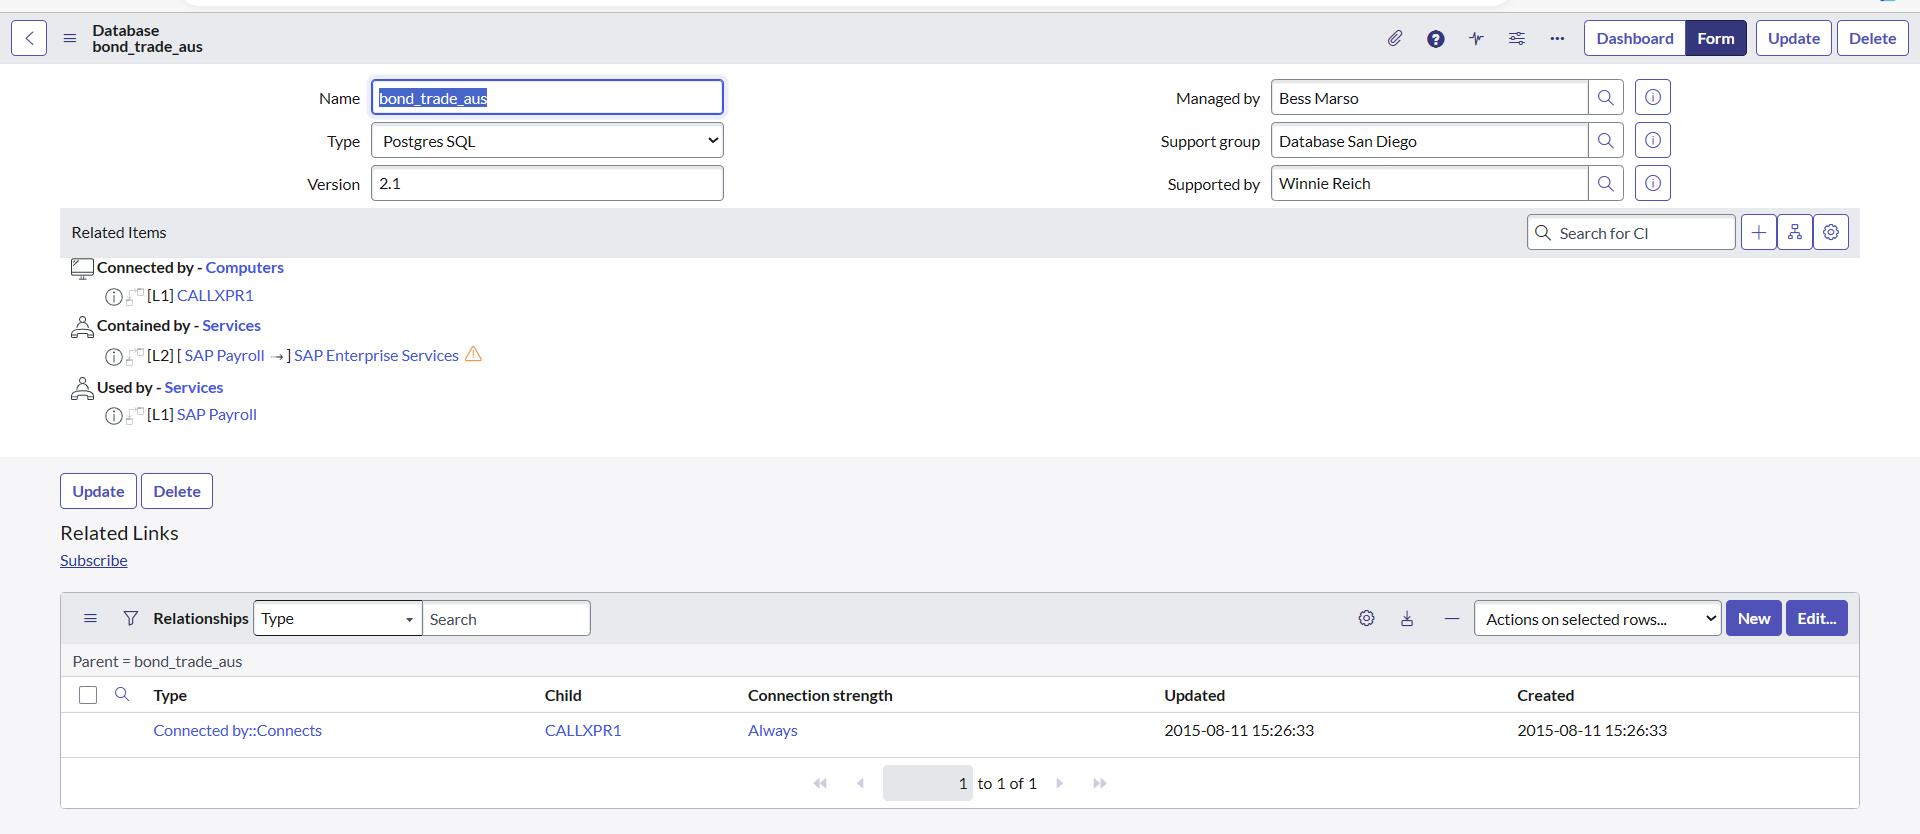Open relationship icon next to CALLXPR1 info

pos(135,297)
